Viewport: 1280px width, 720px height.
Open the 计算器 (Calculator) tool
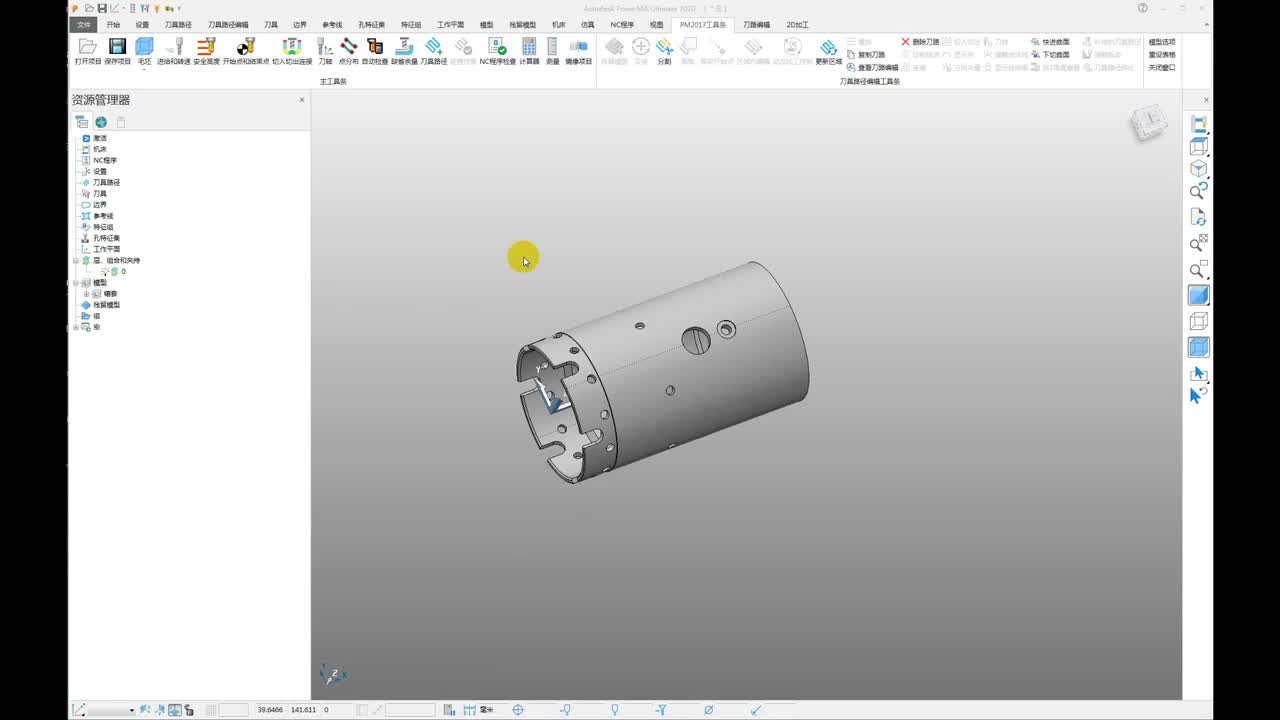(x=529, y=51)
